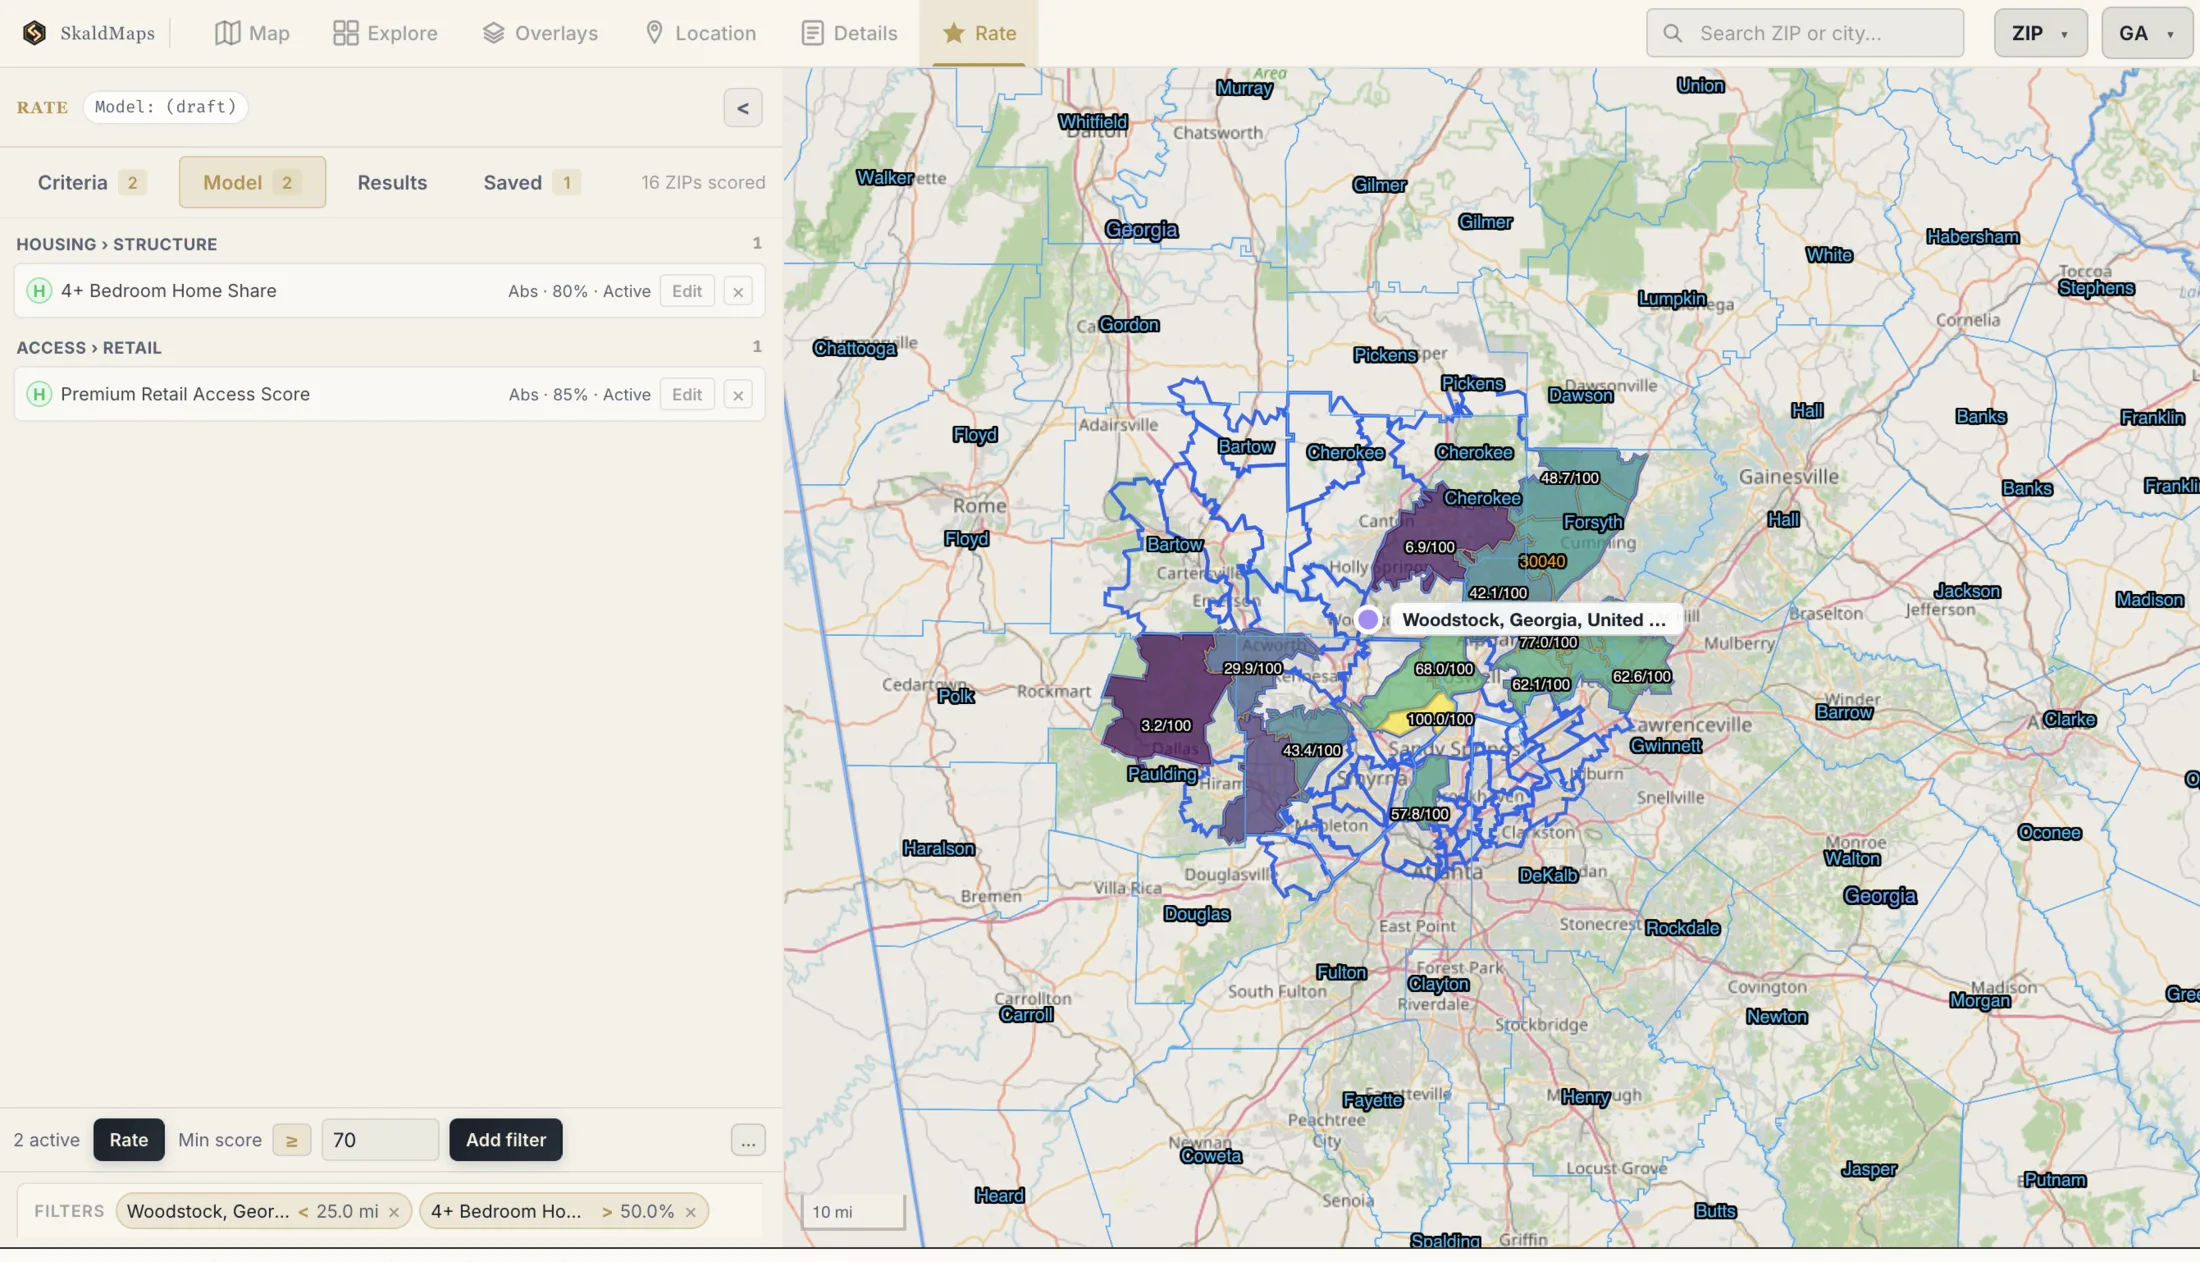
Task: Click the 43.4/100 score label
Action: [x=1312, y=750]
